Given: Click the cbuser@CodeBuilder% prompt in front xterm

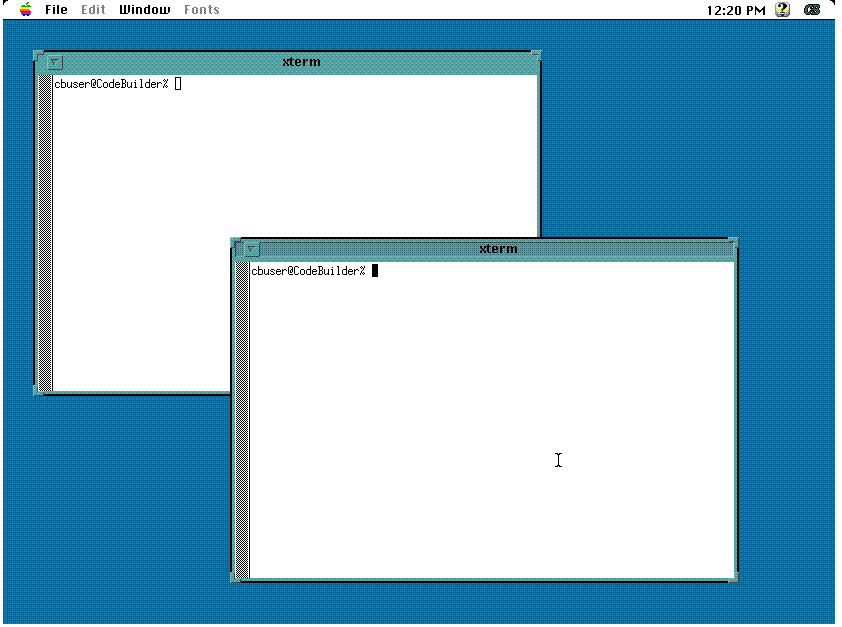Looking at the screenshot, I should [x=308, y=271].
